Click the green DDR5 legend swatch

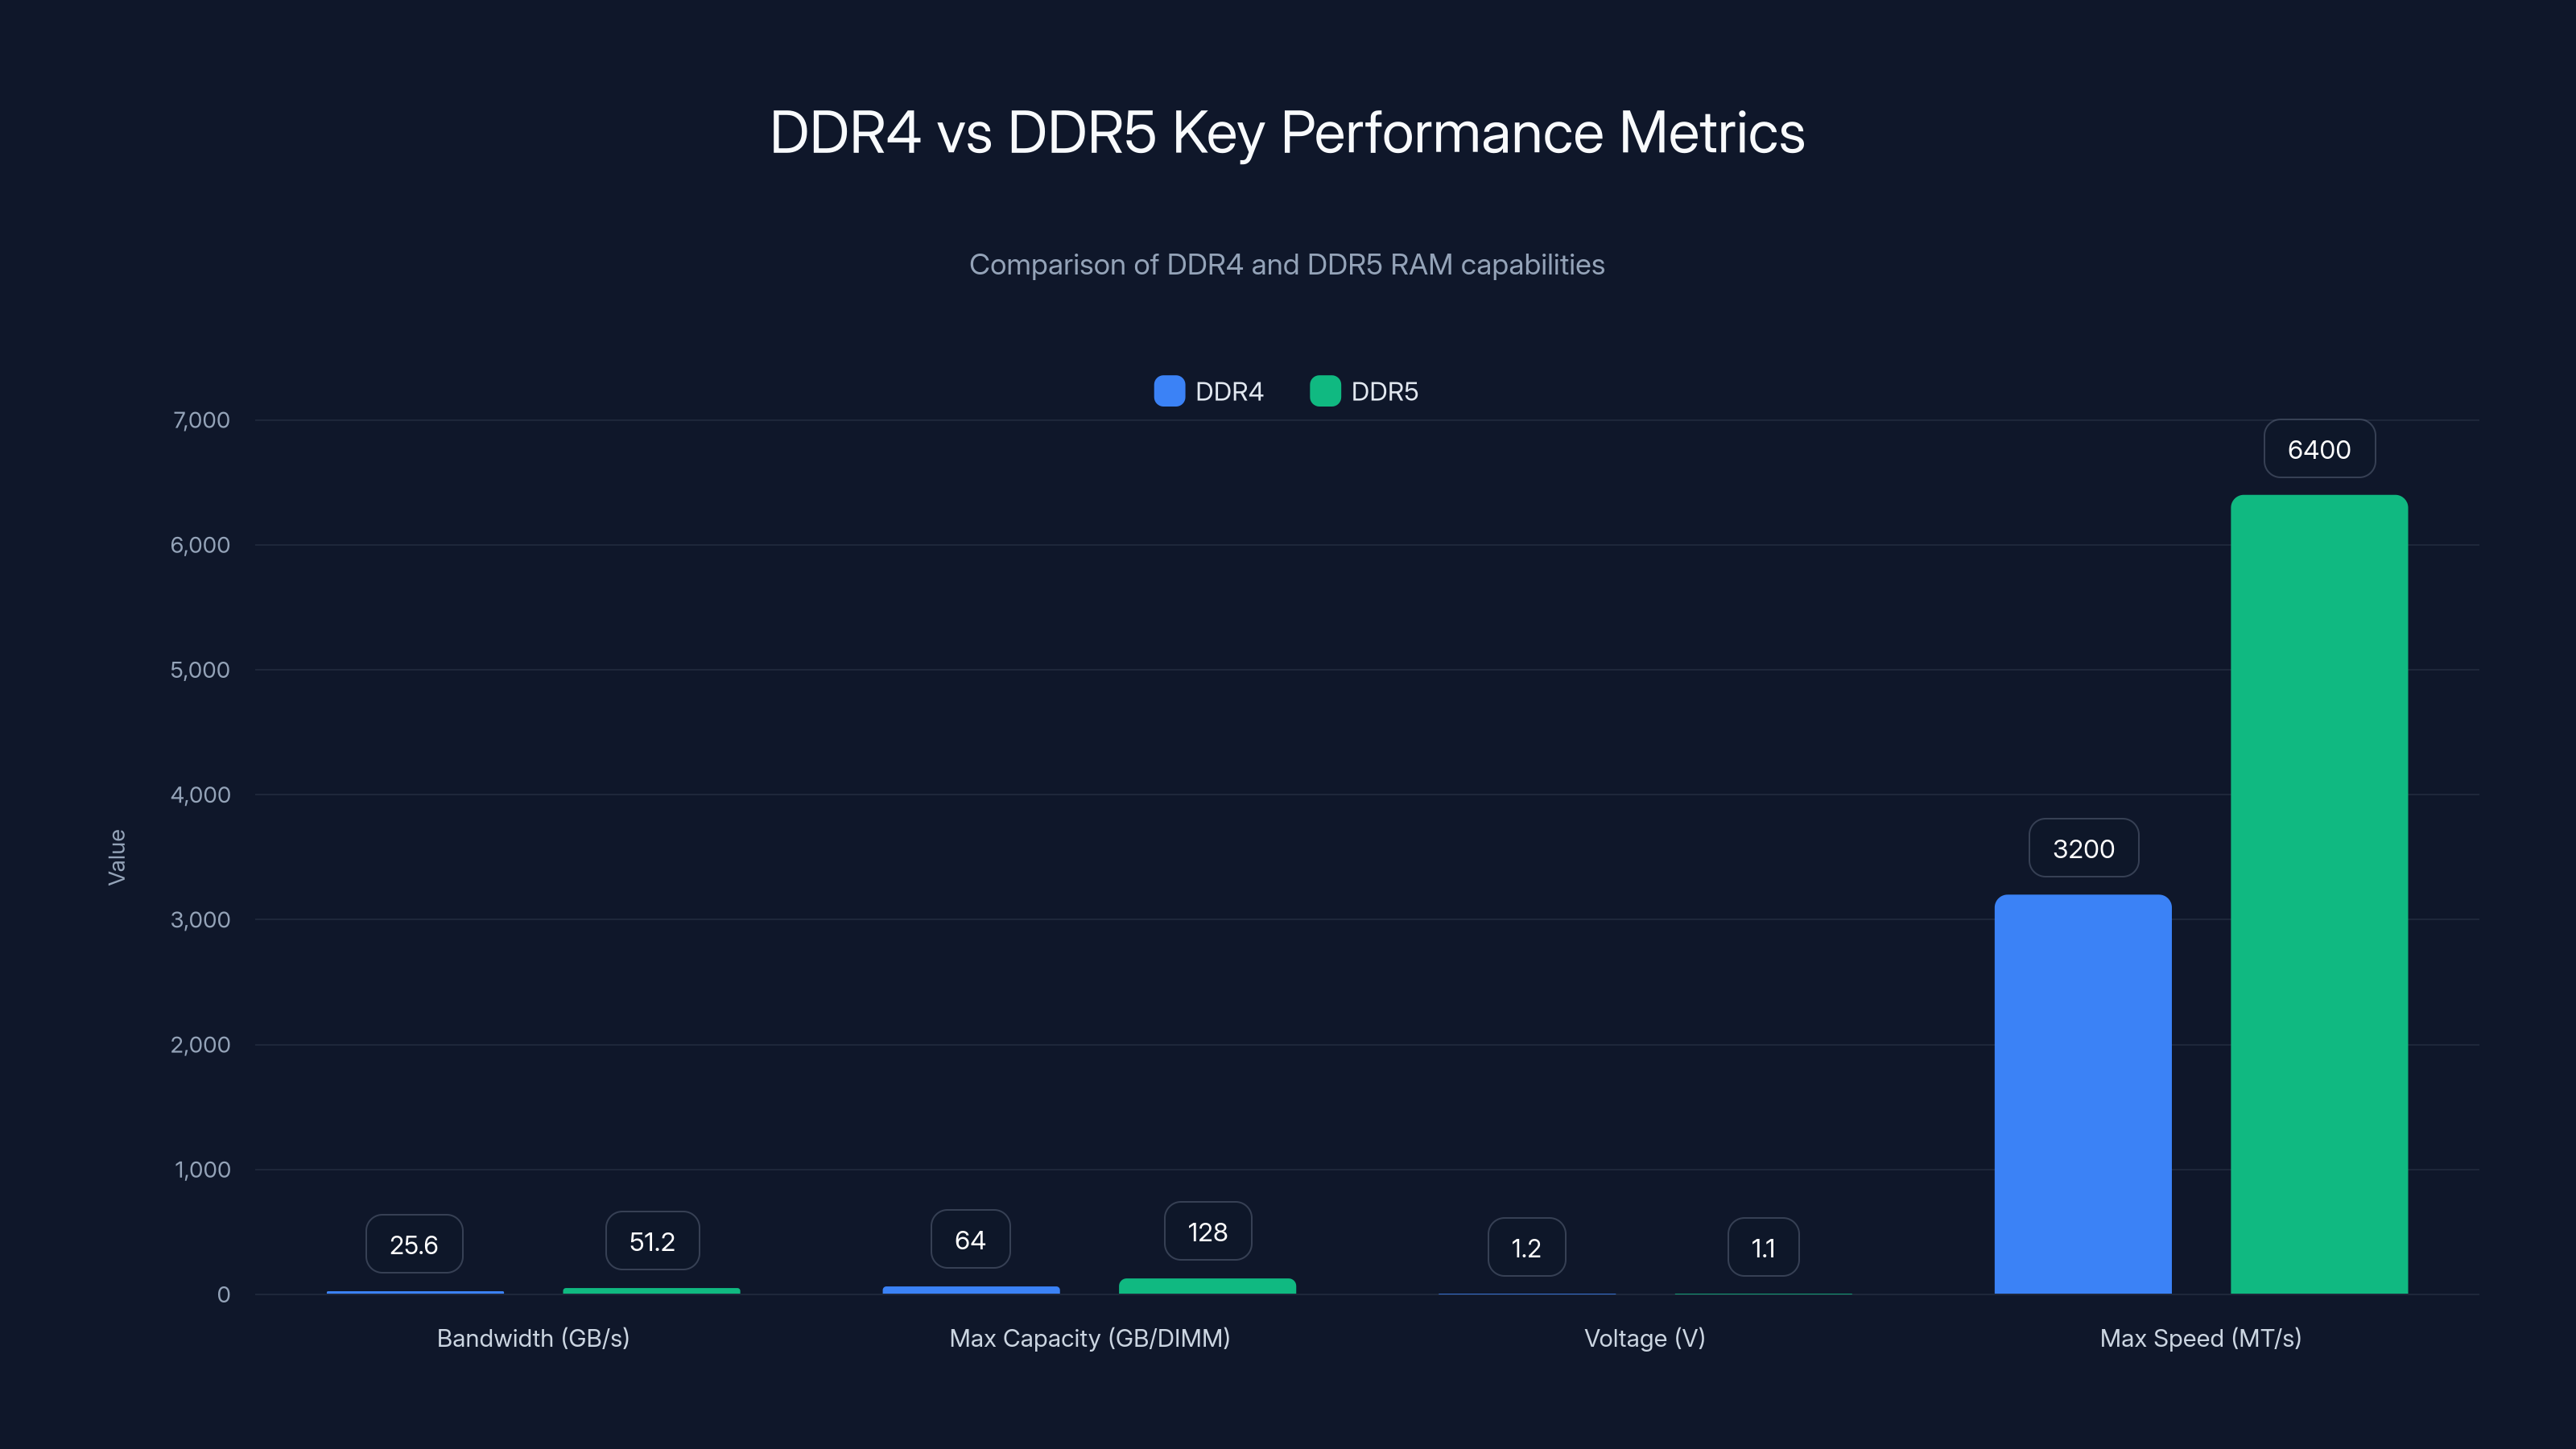pos(1325,391)
